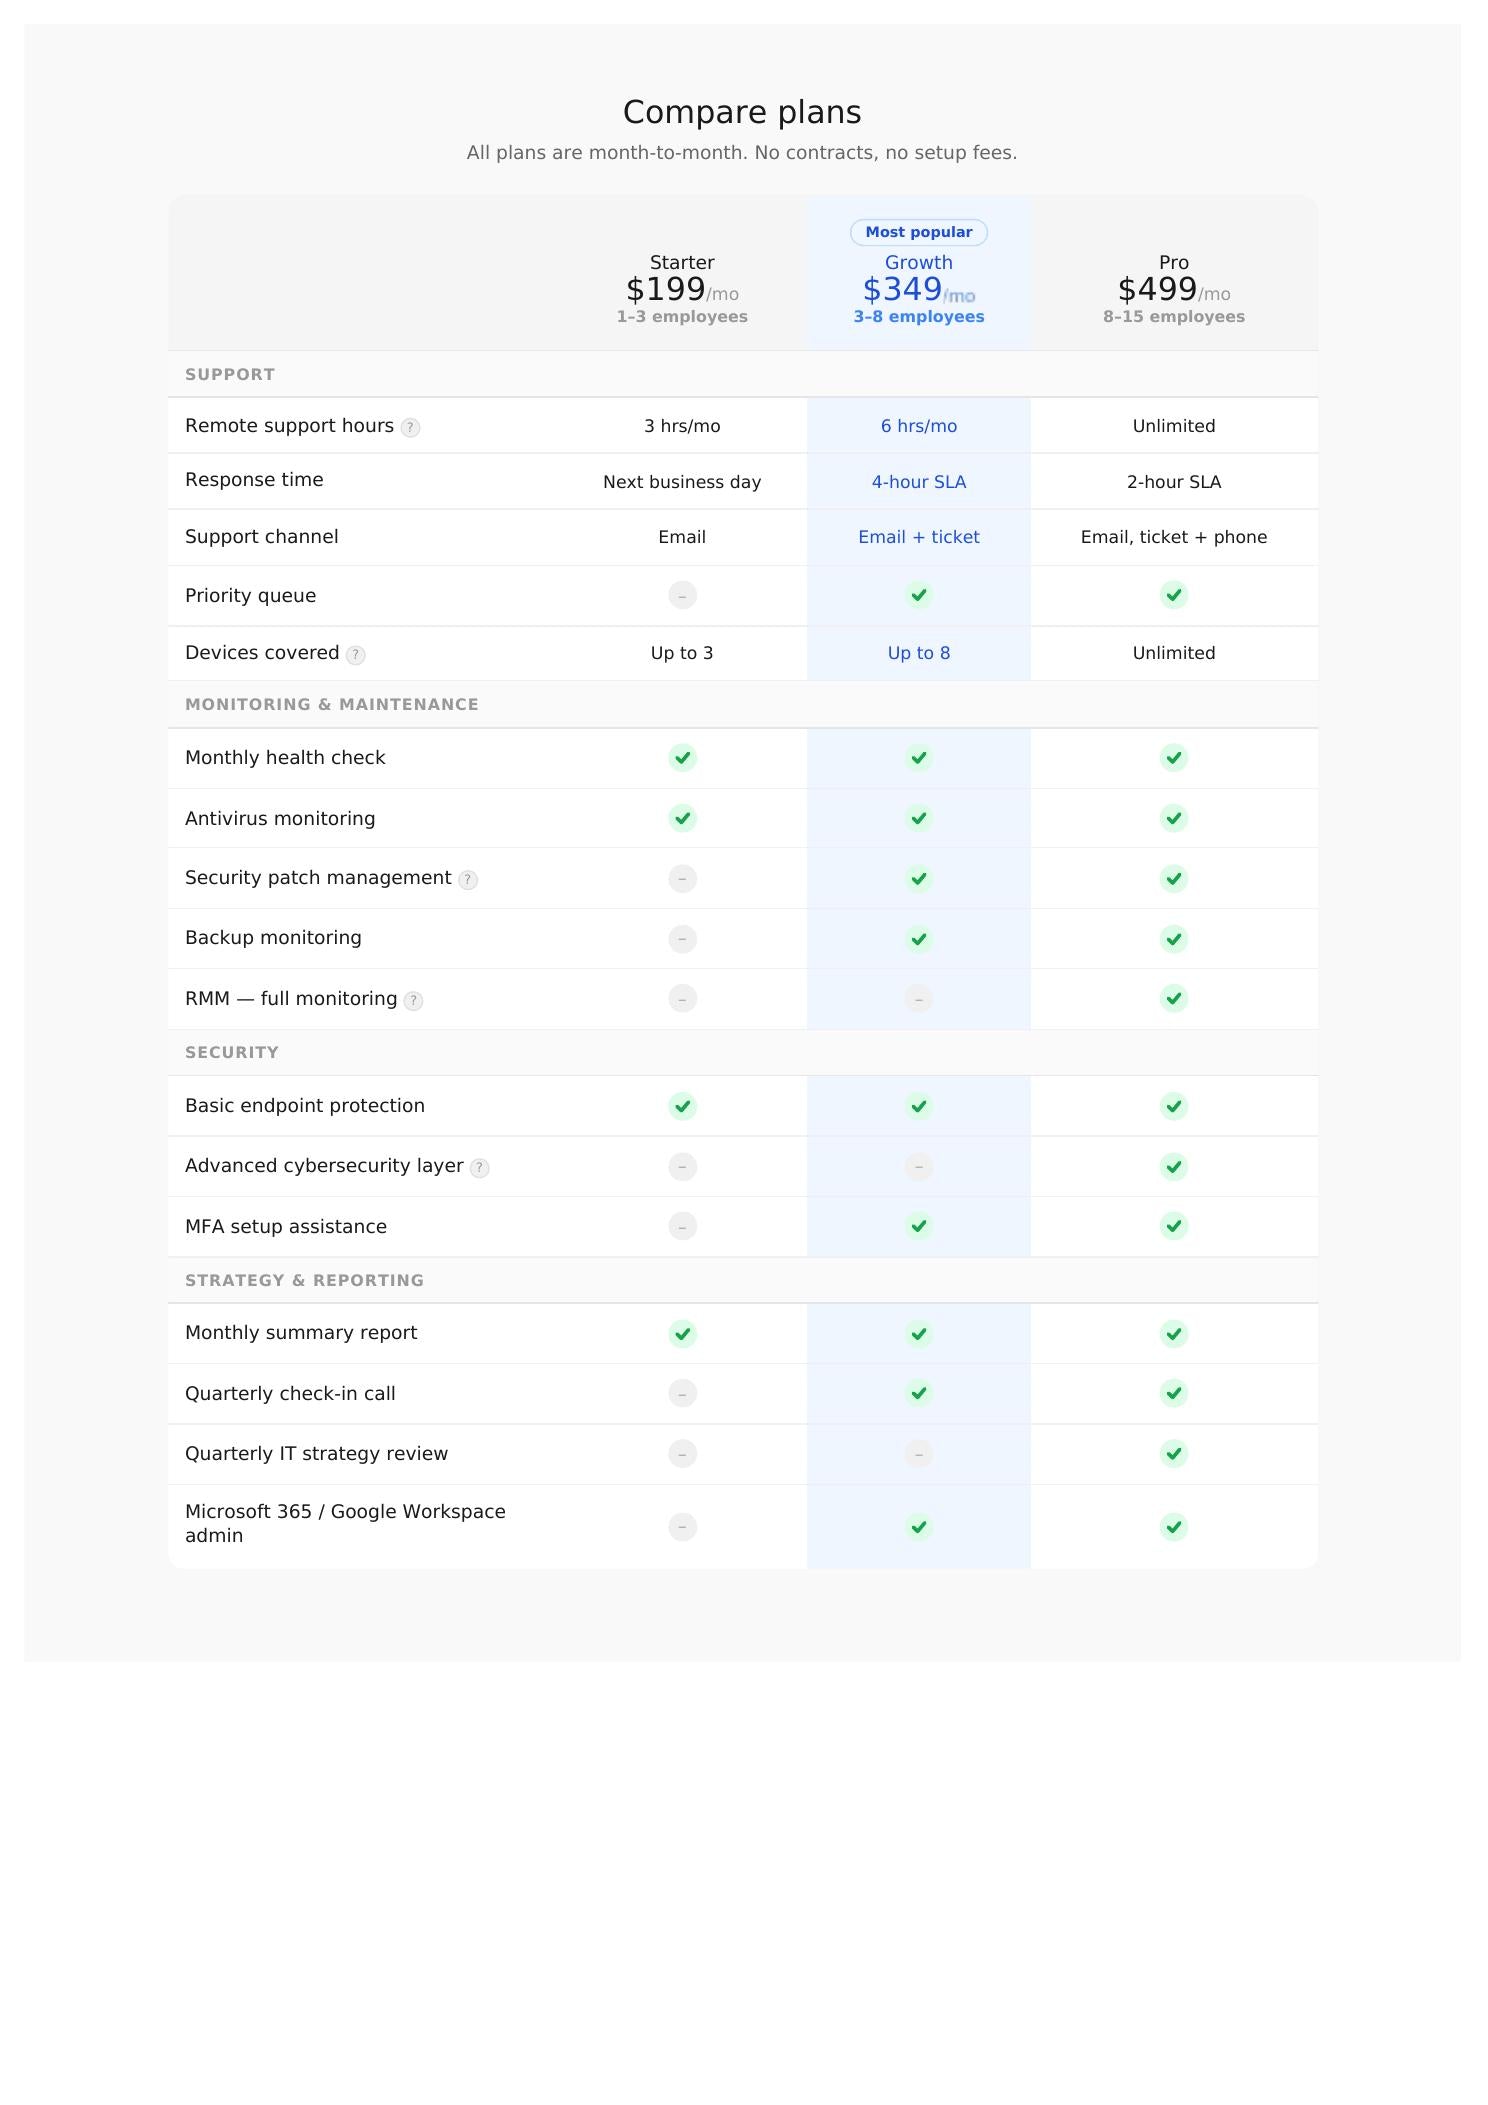Click the Growth plan $349 price

click(903, 290)
